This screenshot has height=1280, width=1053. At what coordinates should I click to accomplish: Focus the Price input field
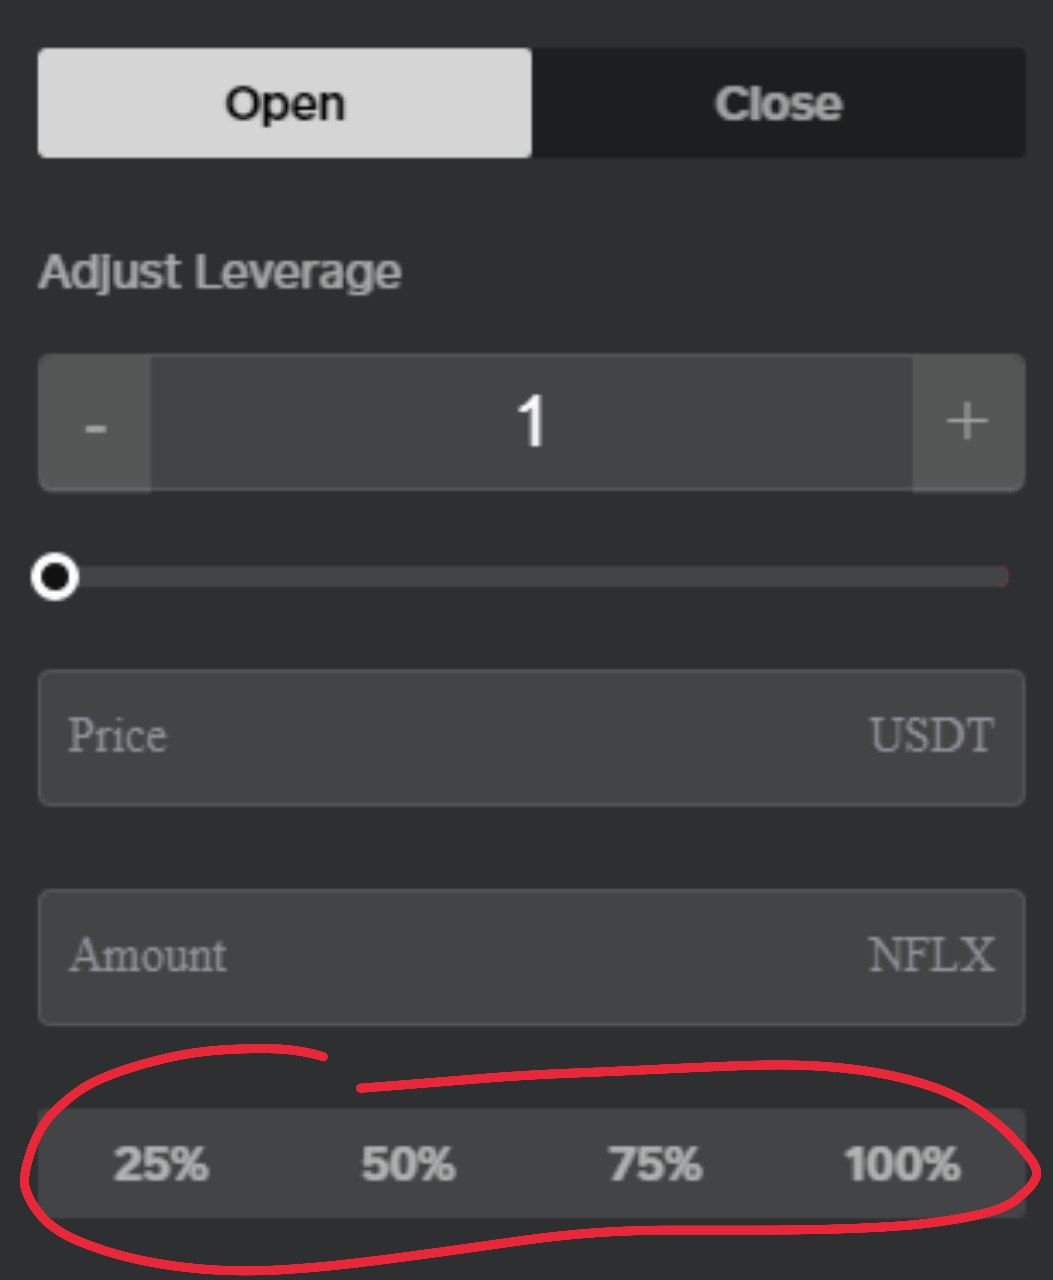(531, 737)
